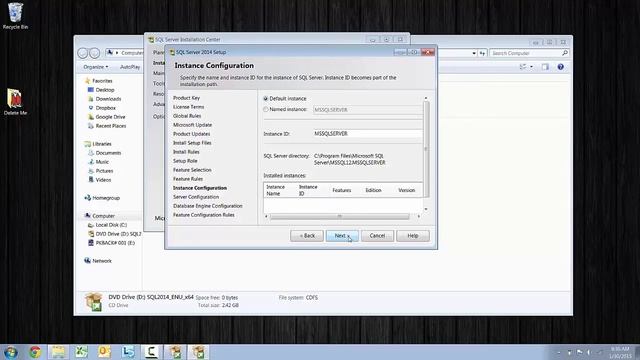This screenshot has width=640, height=360.
Task: Open Excel from the taskbar
Action: click(x=82, y=352)
